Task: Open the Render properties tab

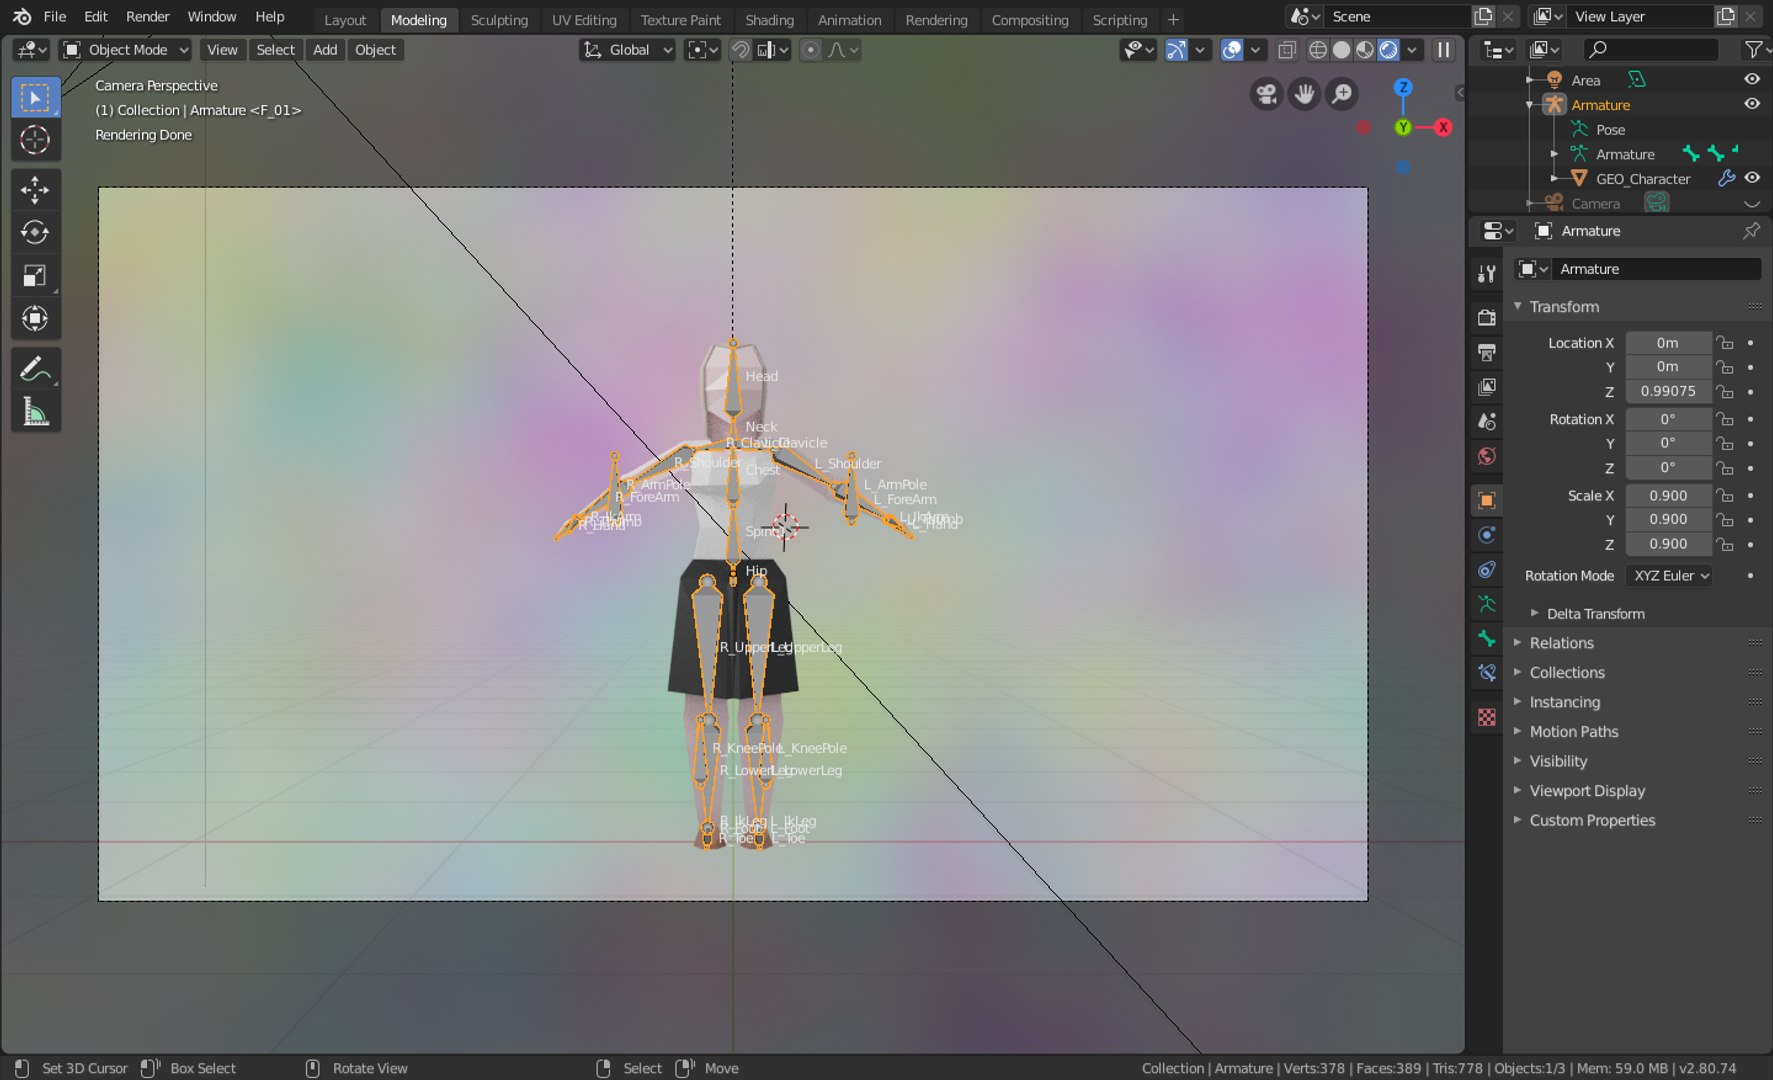Action: [1487, 318]
